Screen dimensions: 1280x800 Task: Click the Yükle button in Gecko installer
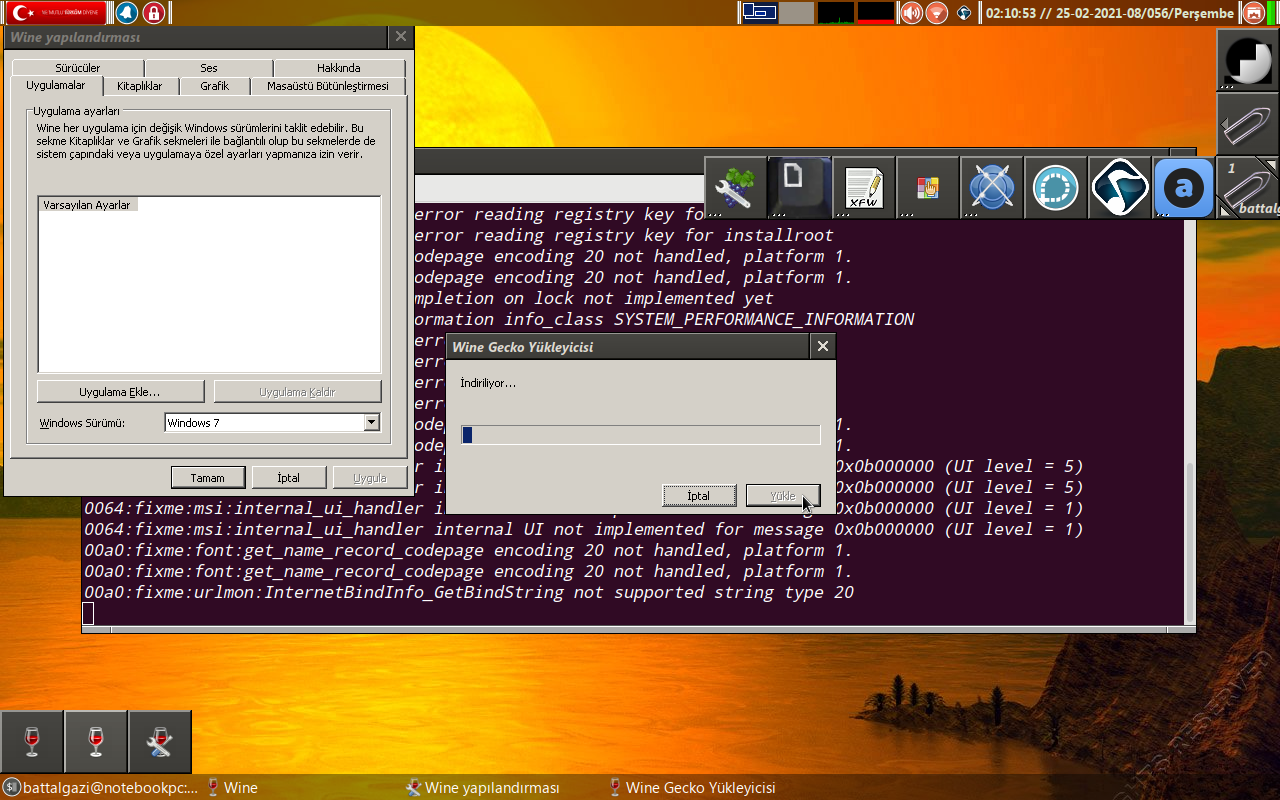(x=783, y=496)
